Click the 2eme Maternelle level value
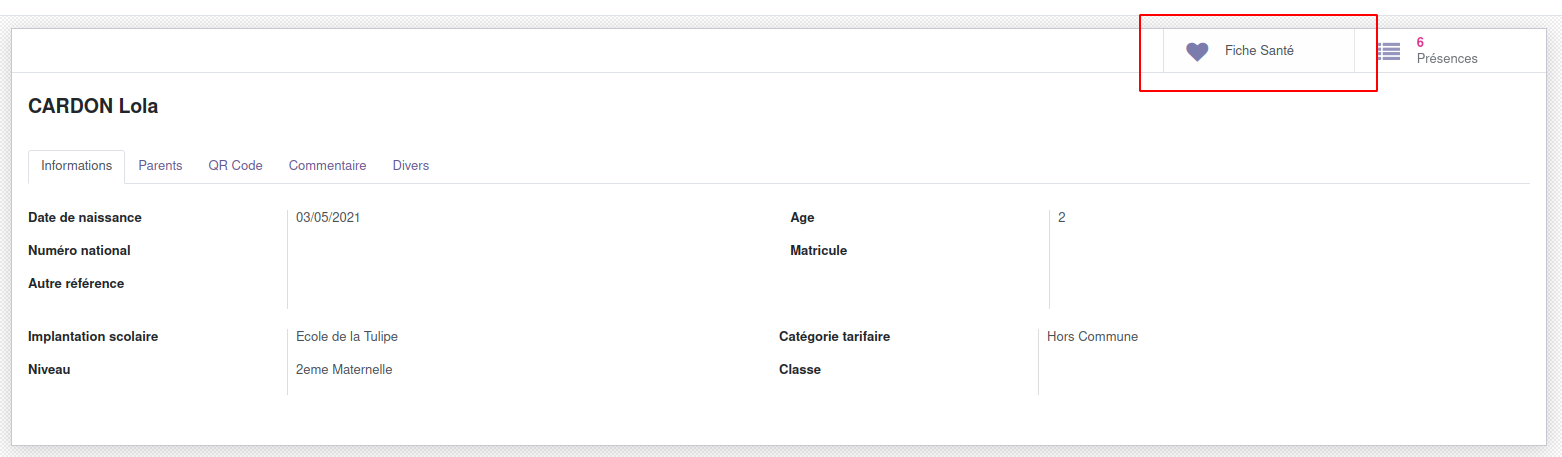The width and height of the screenshot is (1562, 457). coord(344,370)
